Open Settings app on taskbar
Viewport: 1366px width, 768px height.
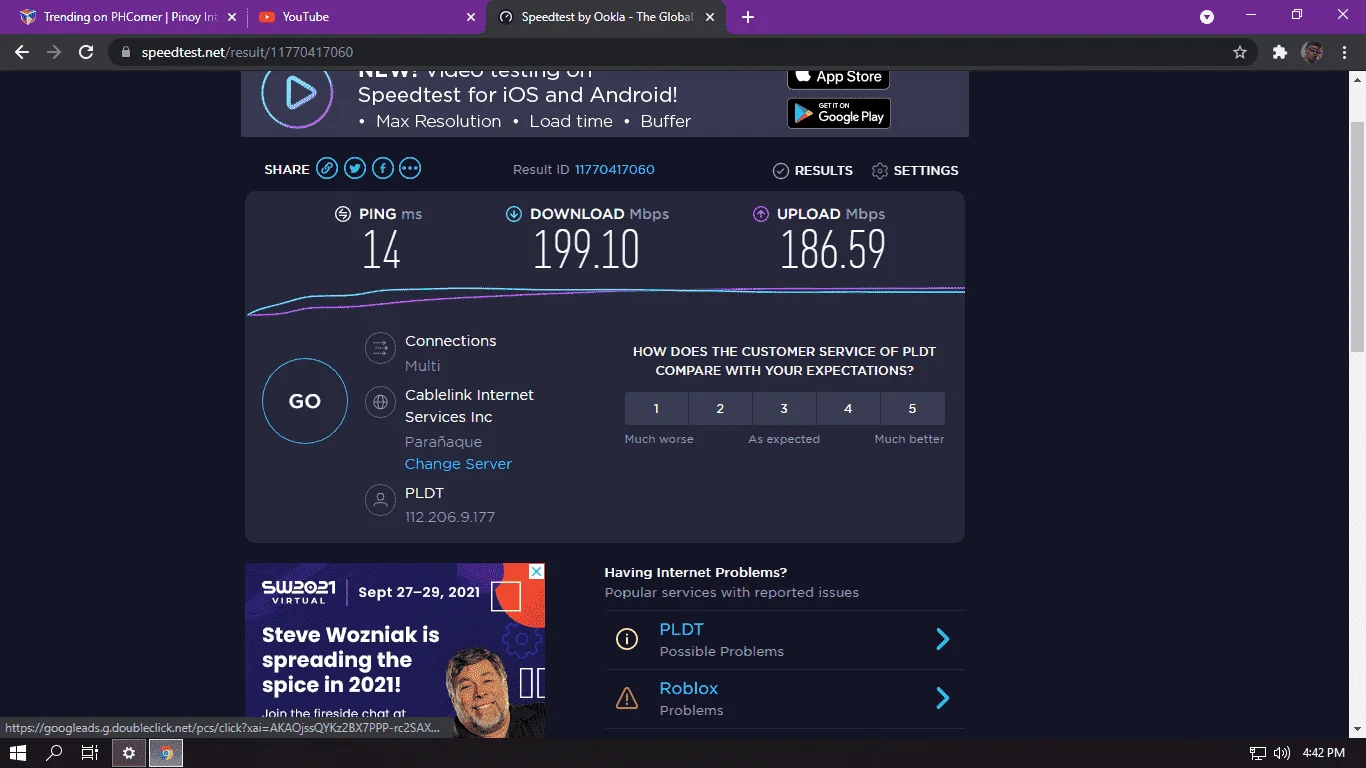point(128,753)
